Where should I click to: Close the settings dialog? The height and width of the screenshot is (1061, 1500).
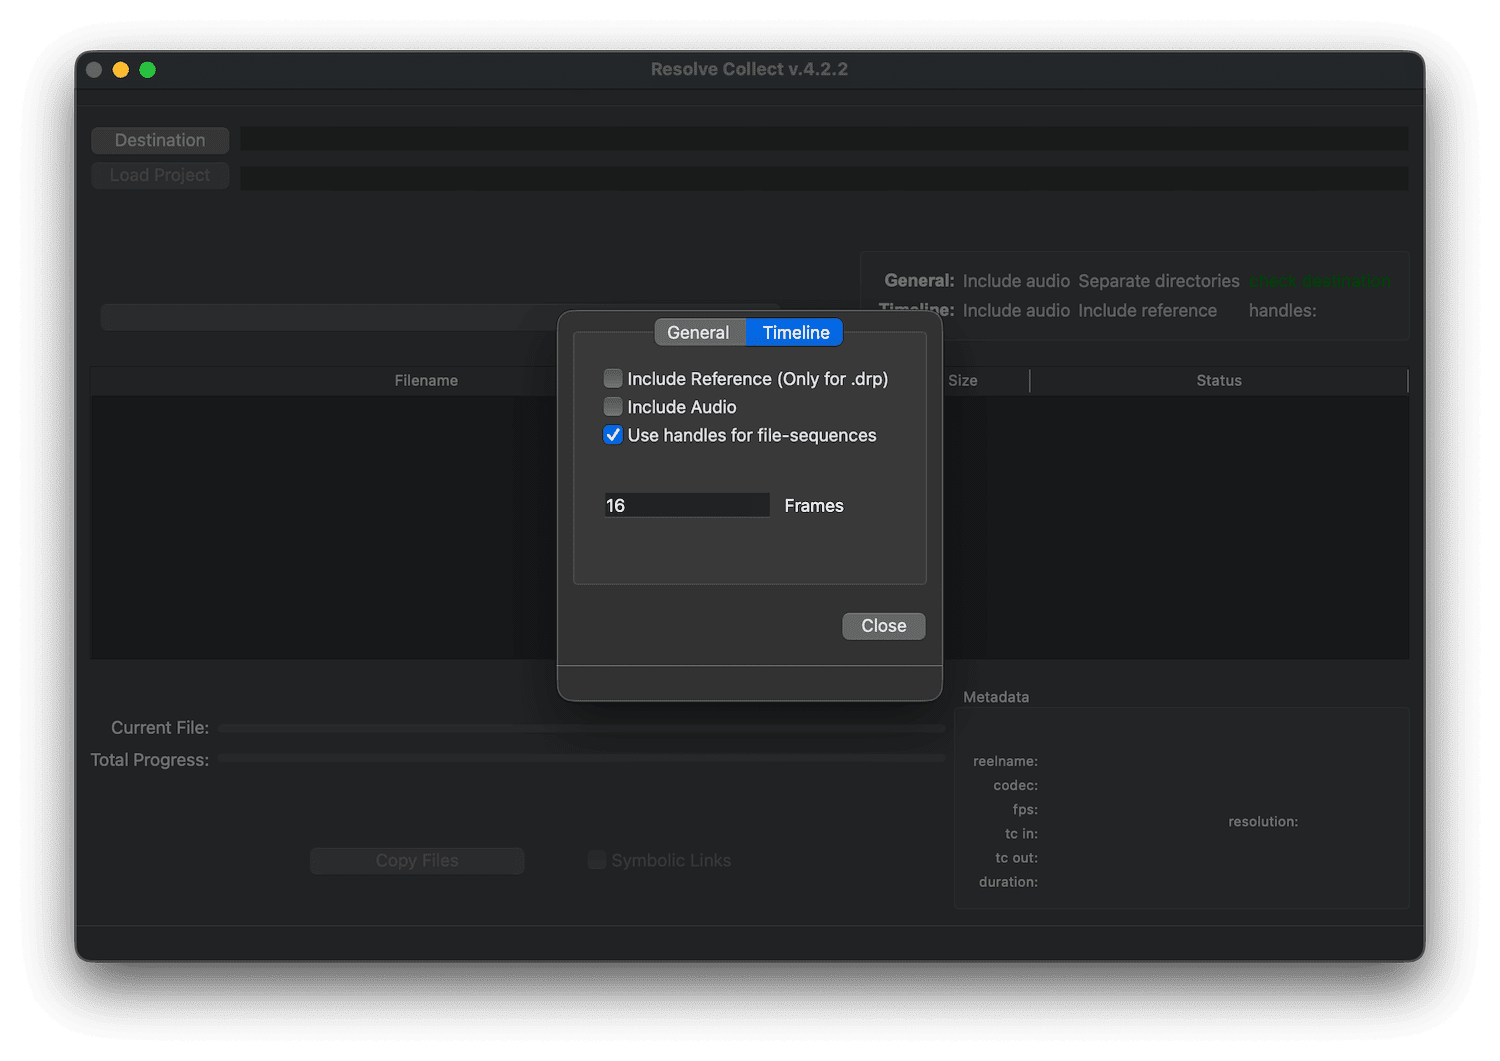tap(884, 626)
